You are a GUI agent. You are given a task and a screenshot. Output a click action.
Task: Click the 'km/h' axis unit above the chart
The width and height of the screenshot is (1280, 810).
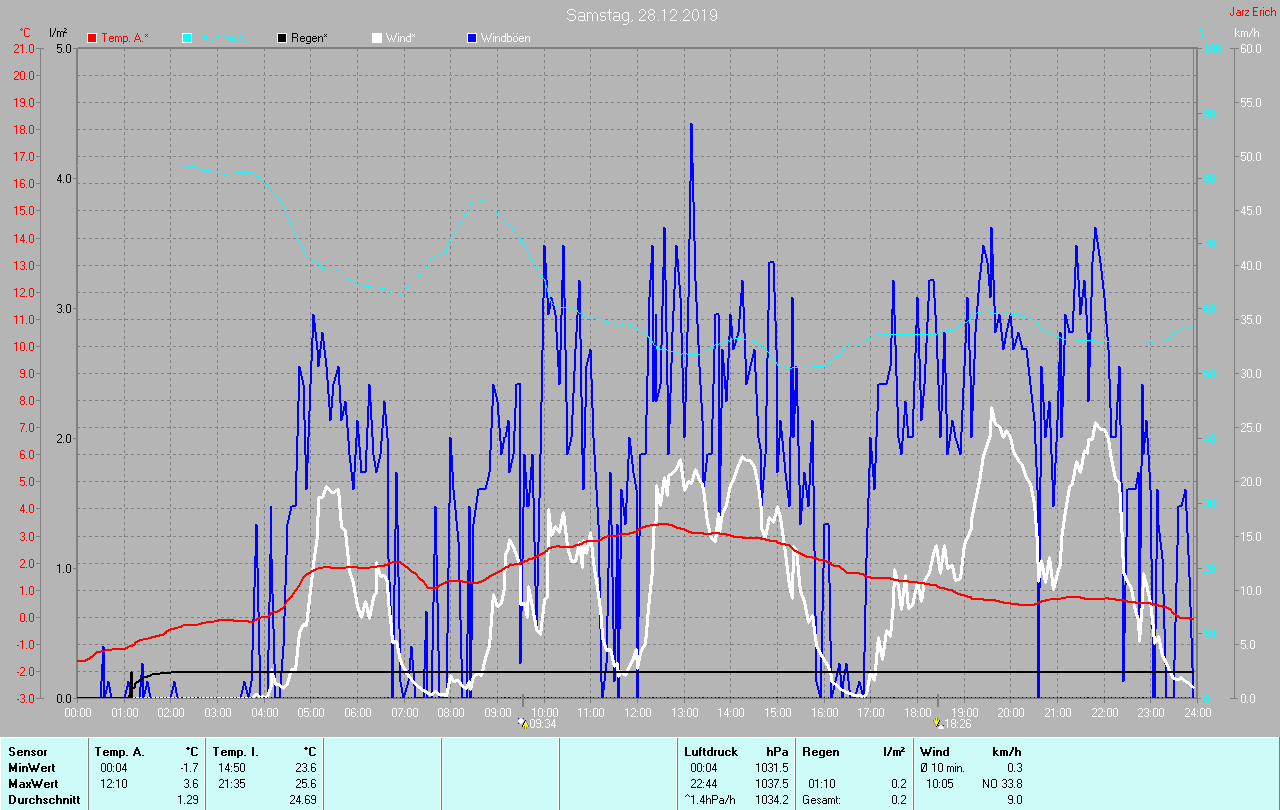(x=1246, y=33)
